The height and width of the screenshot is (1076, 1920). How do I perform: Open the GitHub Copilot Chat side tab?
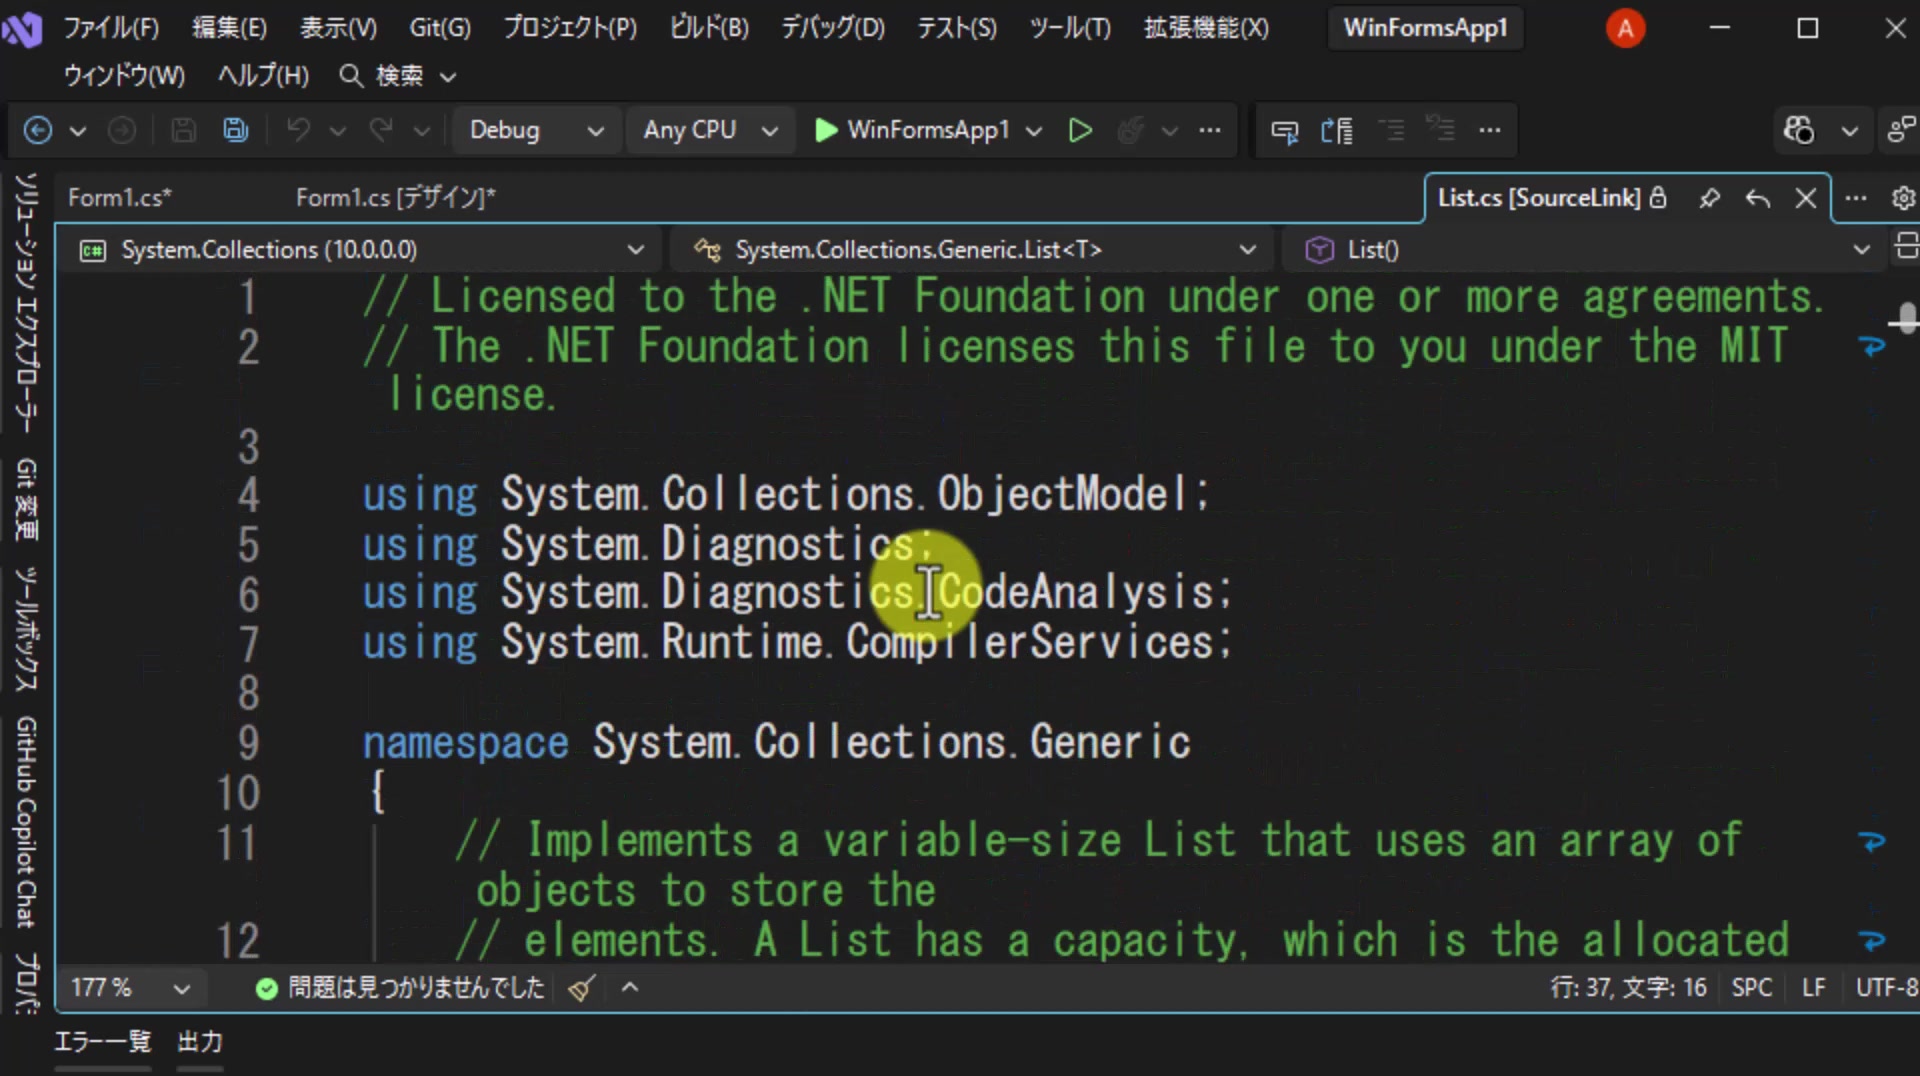(x=27, y=822)
